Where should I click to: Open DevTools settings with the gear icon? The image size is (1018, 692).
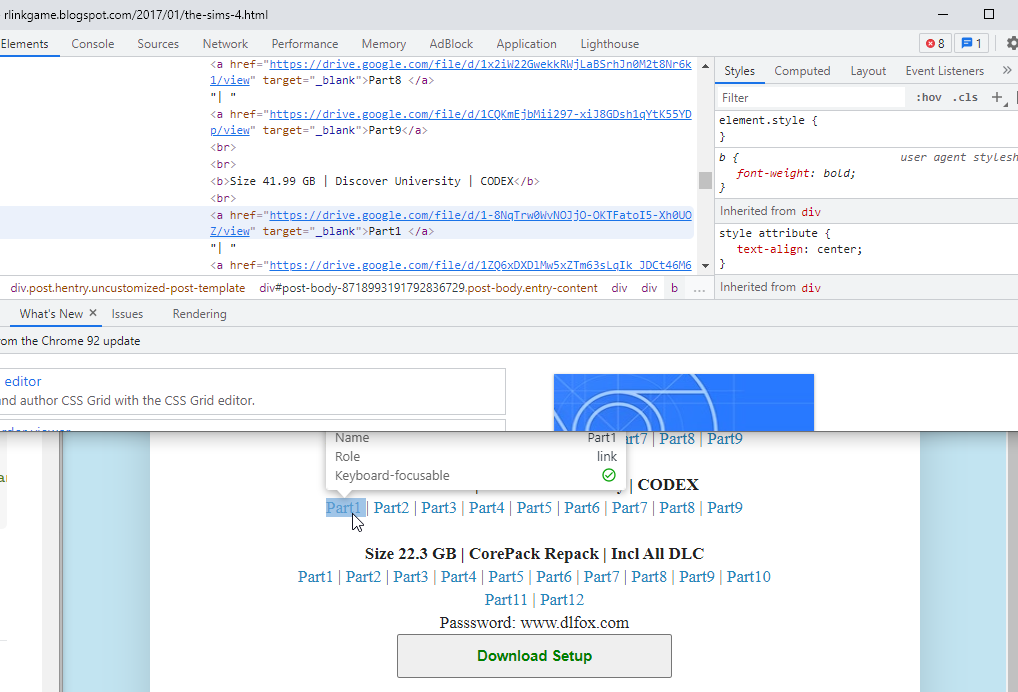click(1010, 44)
